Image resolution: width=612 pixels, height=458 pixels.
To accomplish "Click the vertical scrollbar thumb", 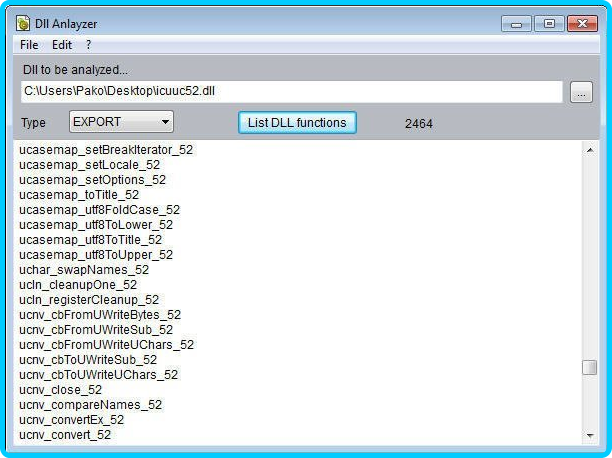I will [589, 367].
